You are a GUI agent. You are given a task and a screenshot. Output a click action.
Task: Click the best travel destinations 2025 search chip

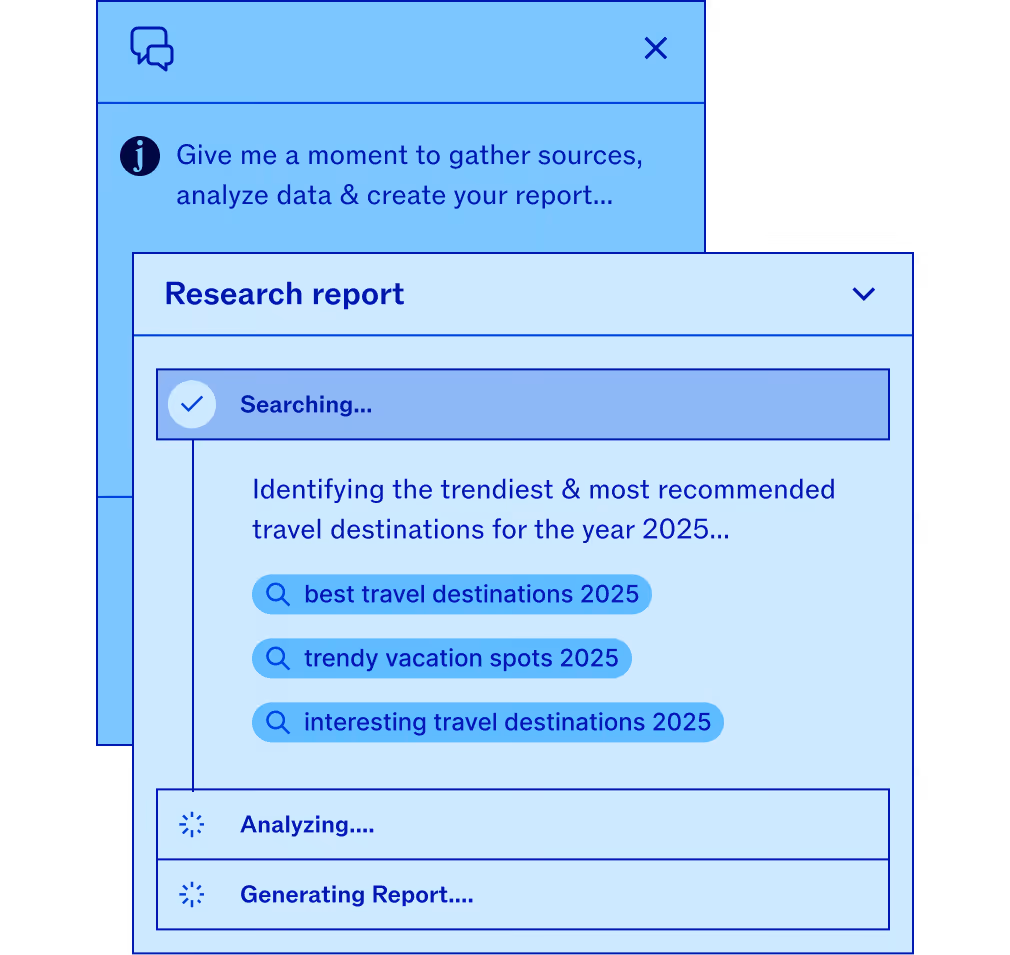coord(451,594)
